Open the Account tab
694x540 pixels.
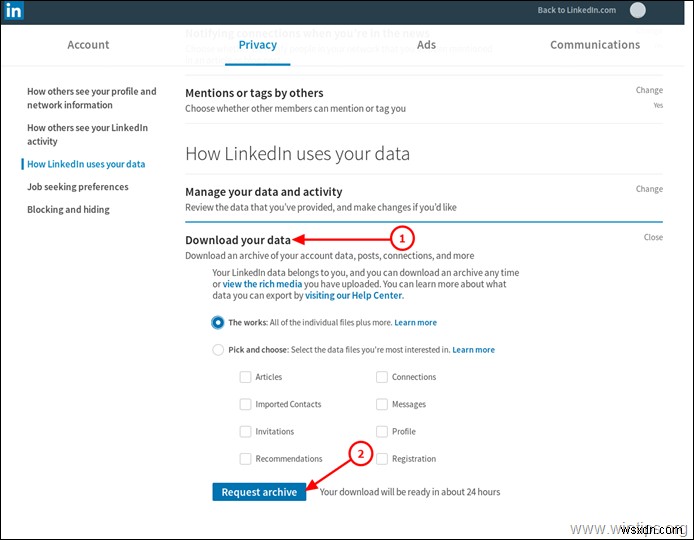88,45
